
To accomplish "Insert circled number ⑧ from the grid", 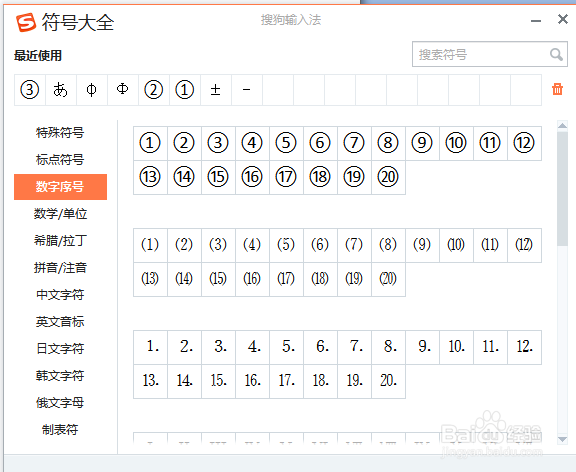I will (388, 143).
